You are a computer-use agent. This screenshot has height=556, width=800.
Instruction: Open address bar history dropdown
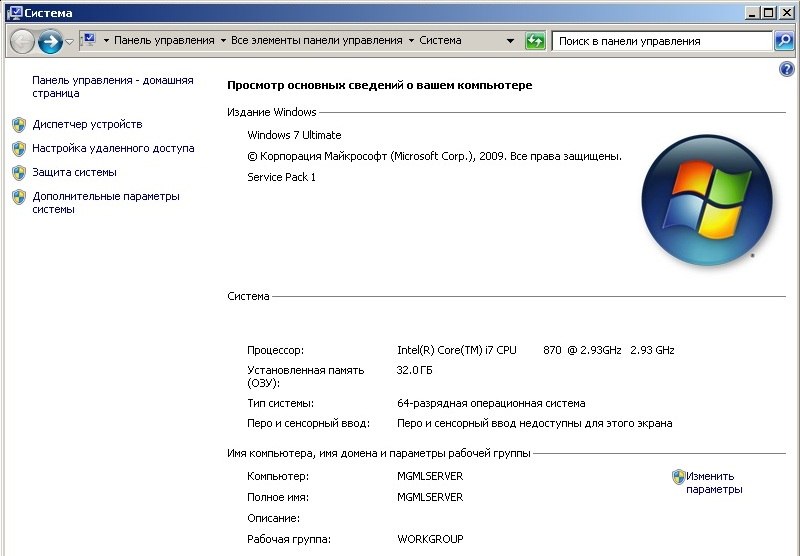[x=510, y=41]
